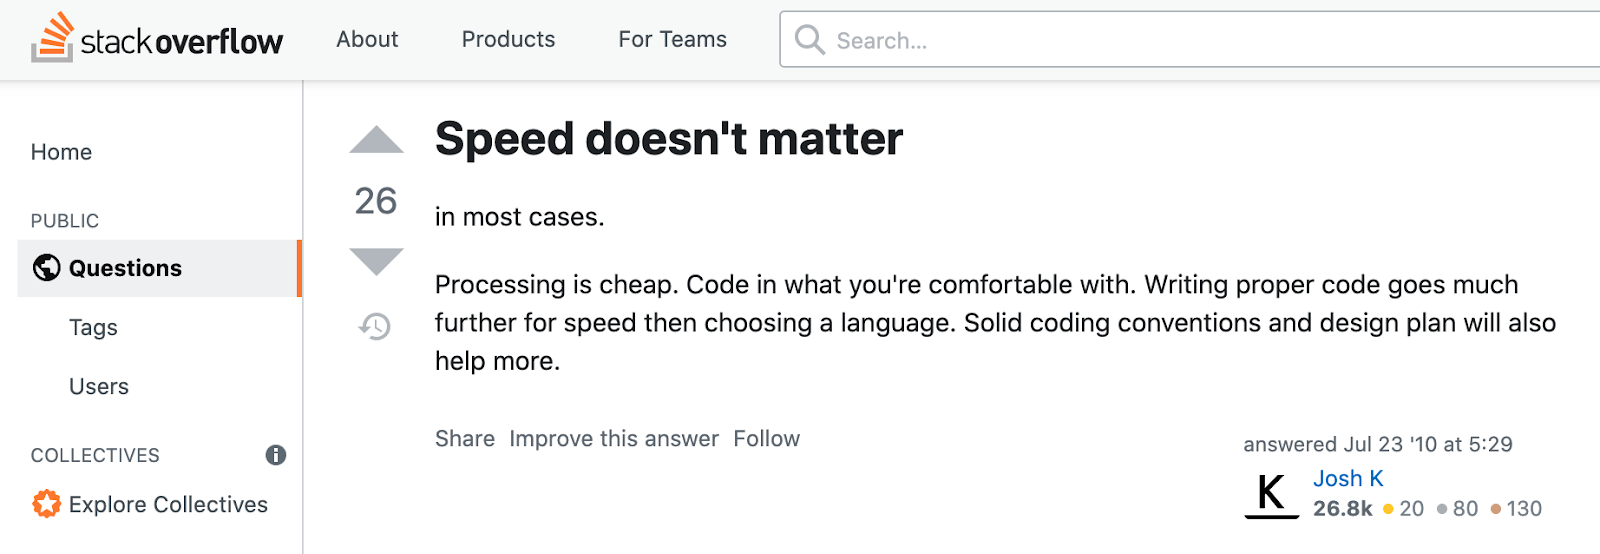
Task: Open the Products menu
Action: pos(508,39)
